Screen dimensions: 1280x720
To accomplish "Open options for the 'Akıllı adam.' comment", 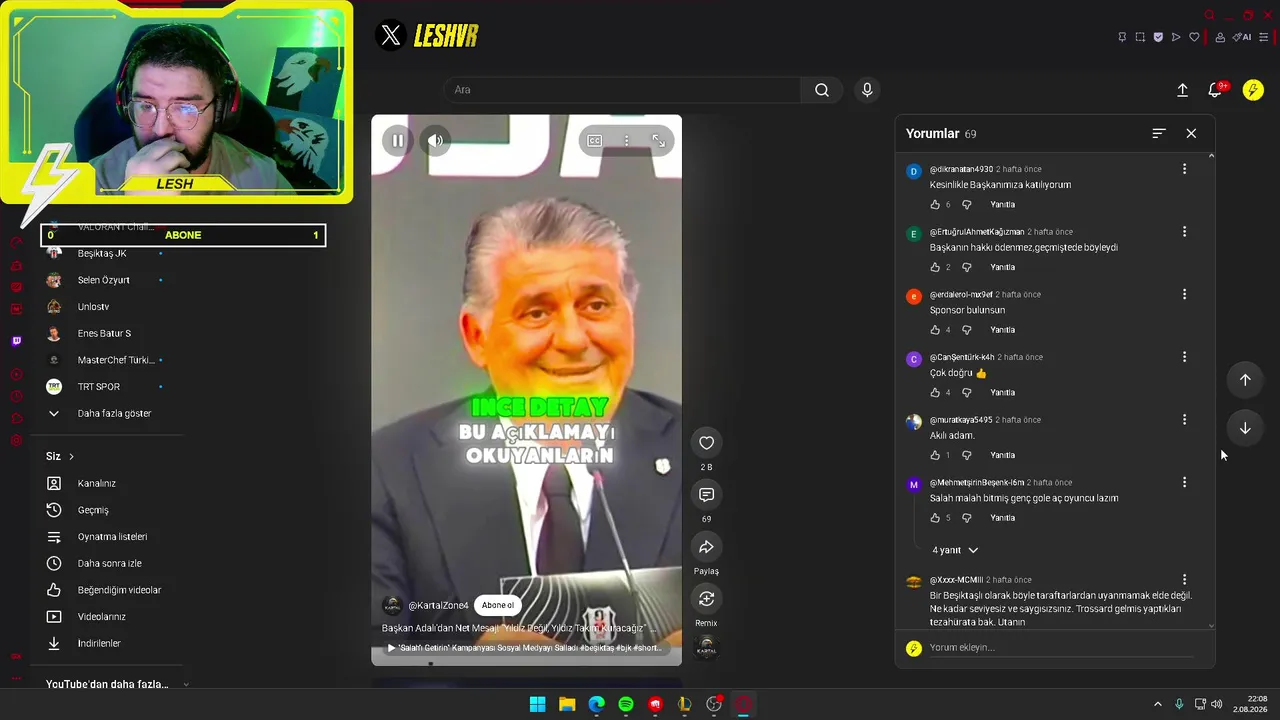I will [1184, 420].
